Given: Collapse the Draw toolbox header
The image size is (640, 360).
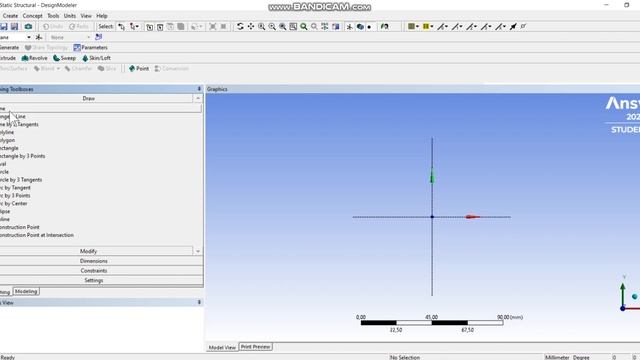Looking at the screenshot, I should [x=89, y=99].
